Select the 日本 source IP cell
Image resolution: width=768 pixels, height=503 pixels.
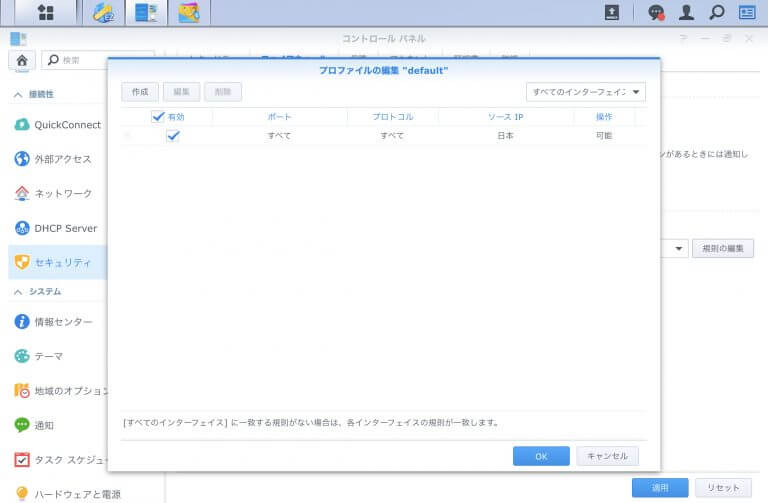[x=505, y=136]
